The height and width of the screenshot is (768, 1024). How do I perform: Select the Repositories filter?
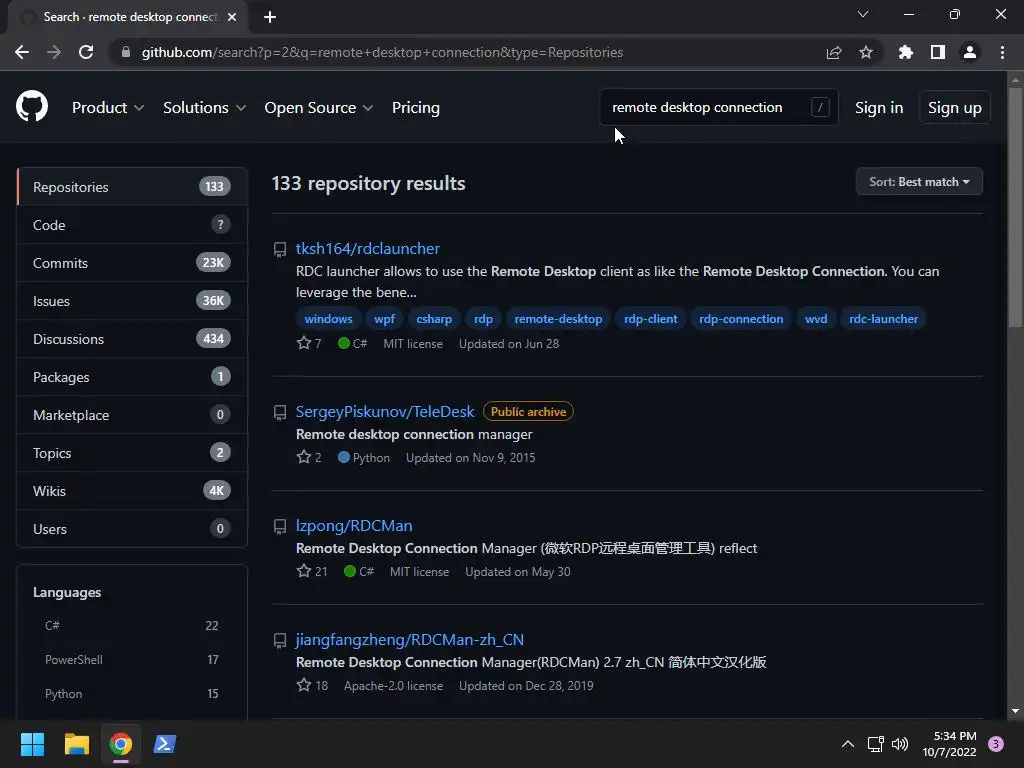pos(132,187)
